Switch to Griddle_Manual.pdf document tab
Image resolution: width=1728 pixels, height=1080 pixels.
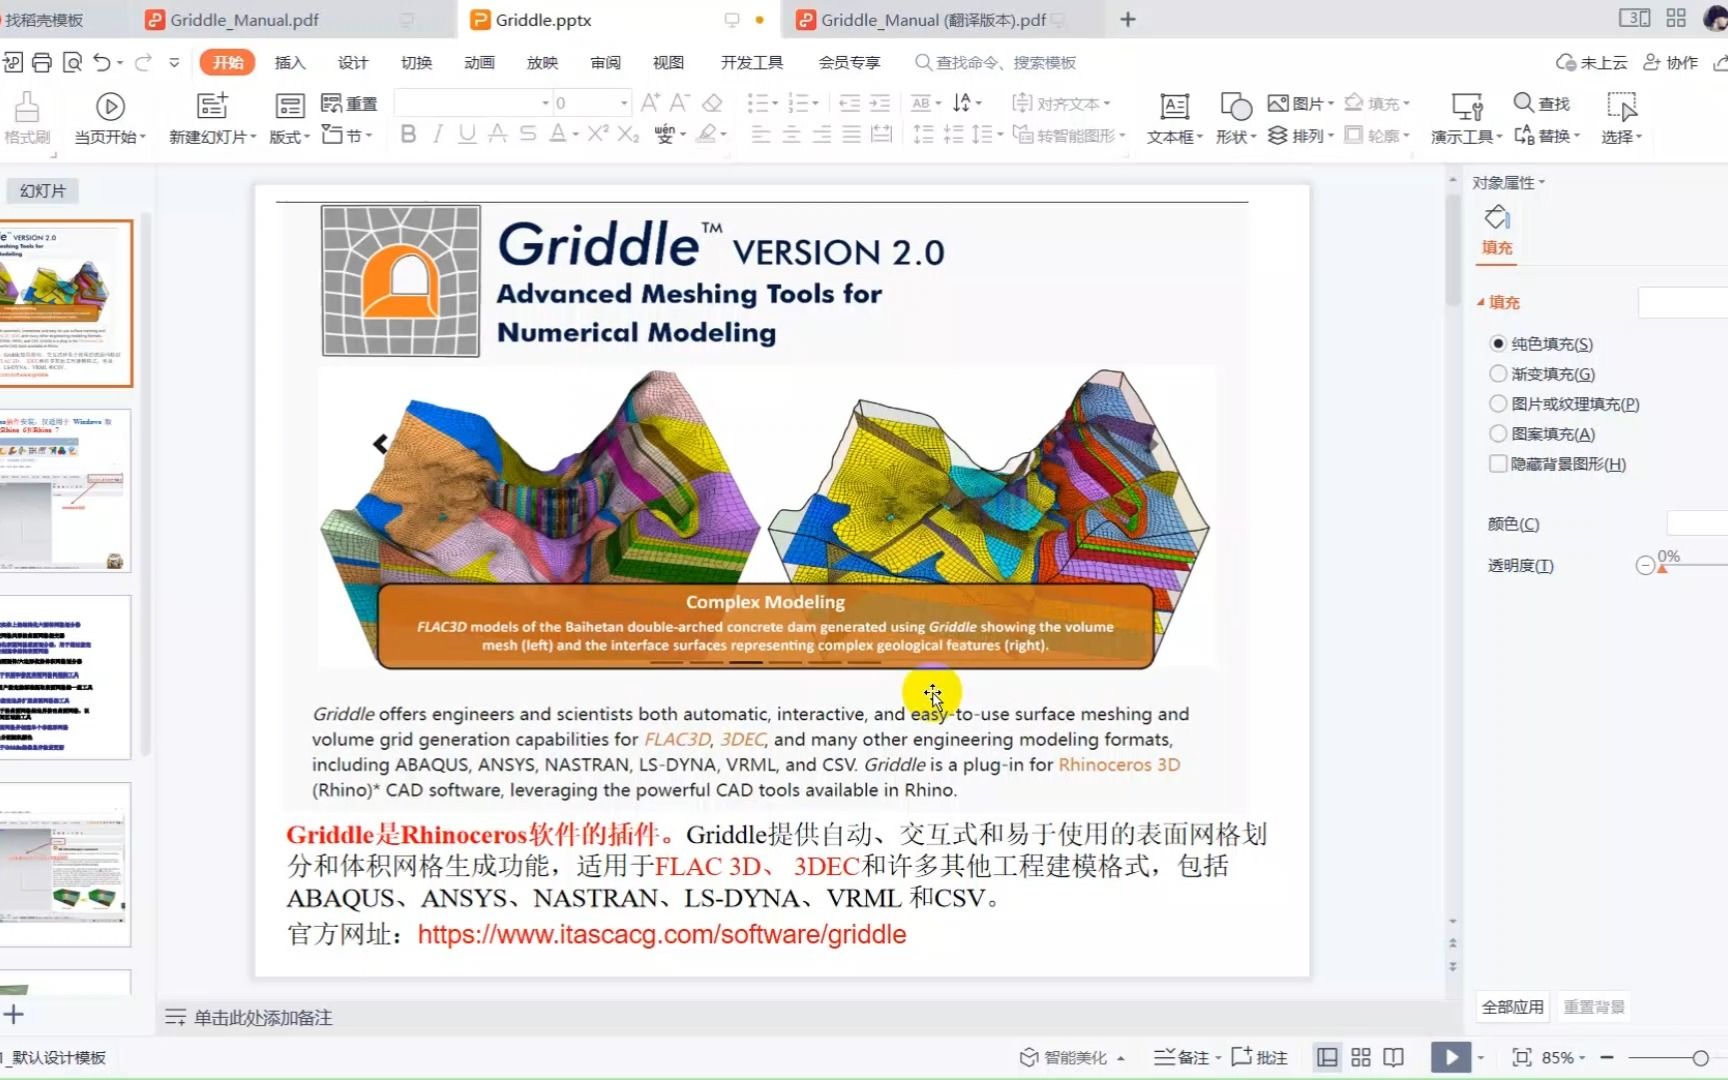244,19
